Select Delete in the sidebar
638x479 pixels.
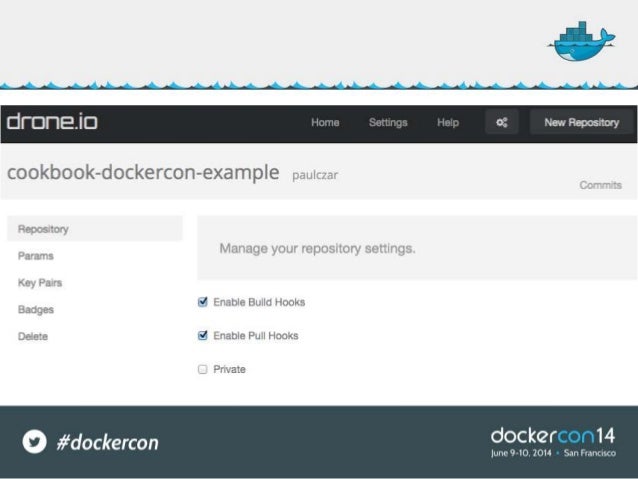click(x=33, y=337)
